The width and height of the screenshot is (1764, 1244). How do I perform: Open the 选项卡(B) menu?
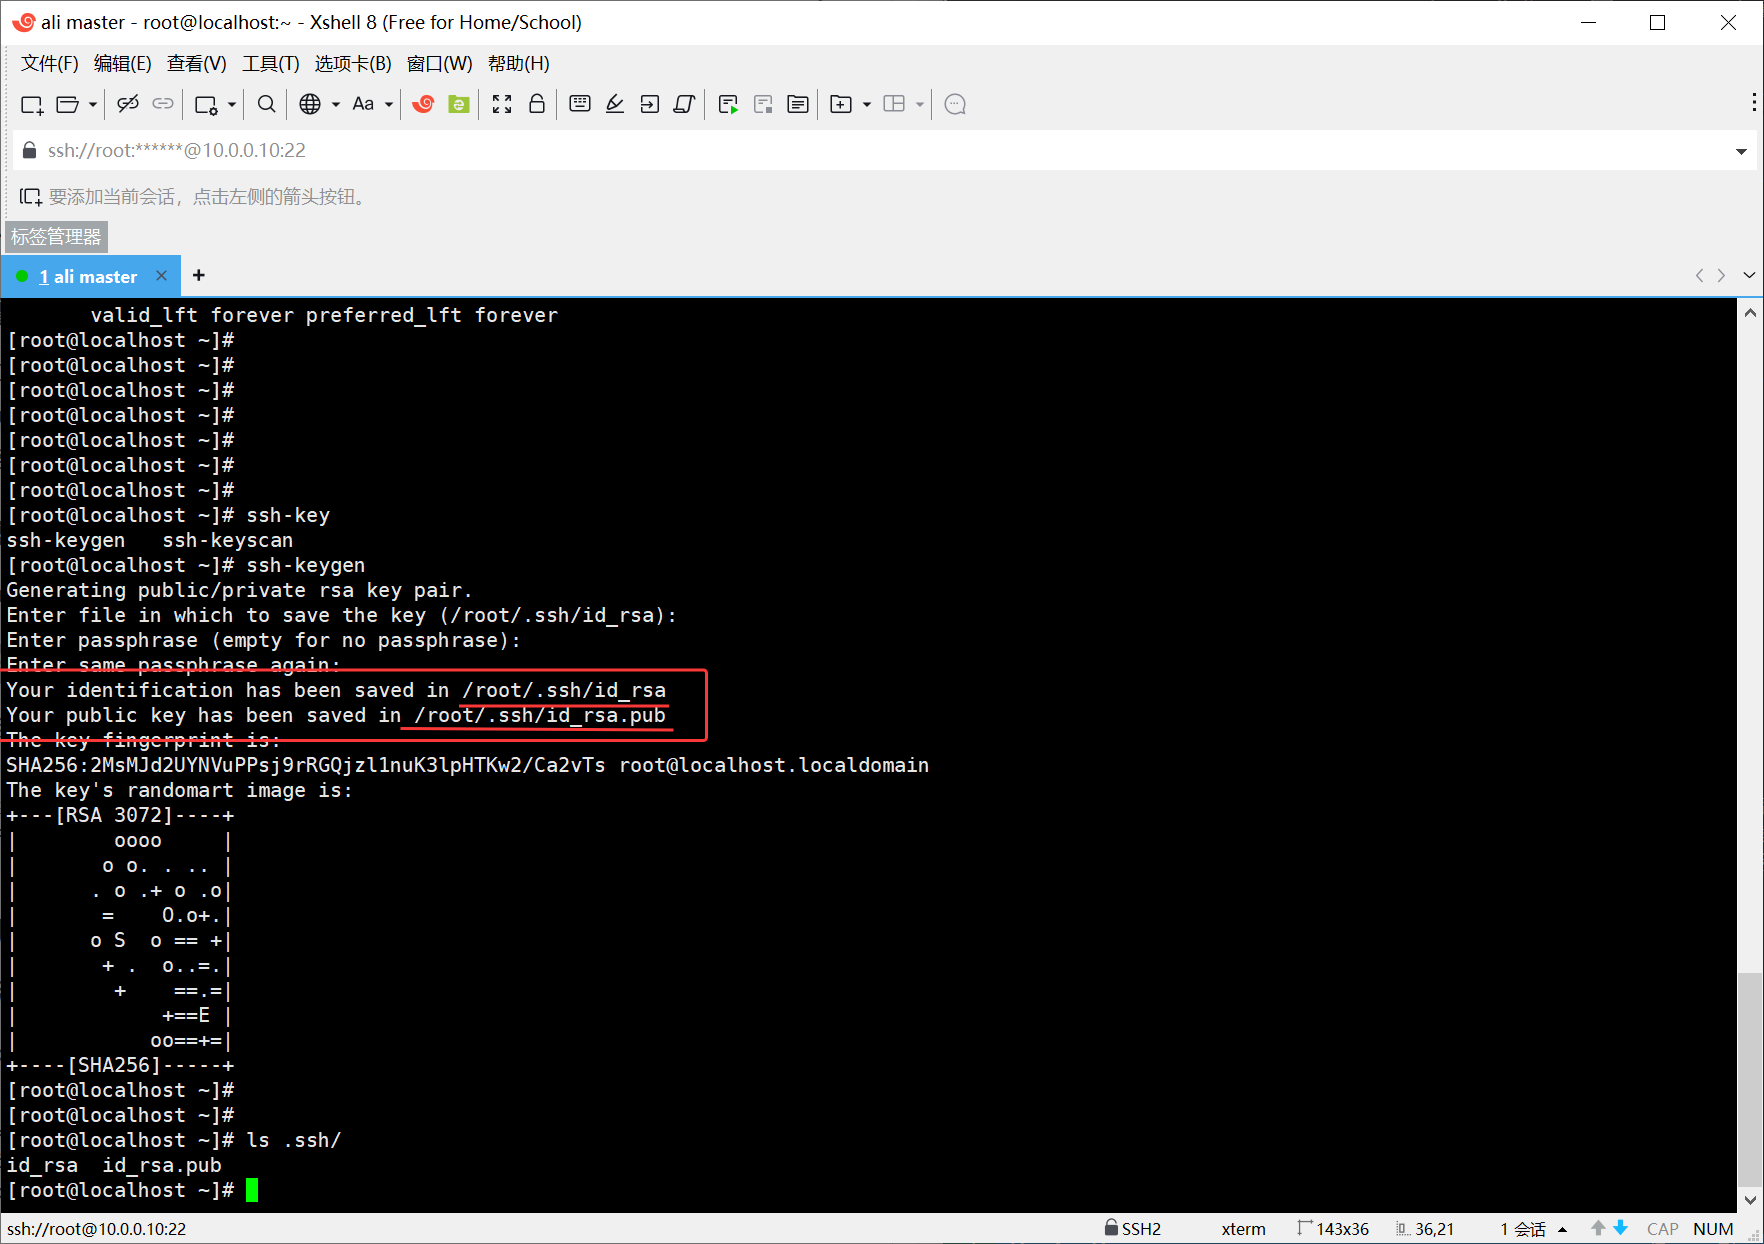click(353, 64)
